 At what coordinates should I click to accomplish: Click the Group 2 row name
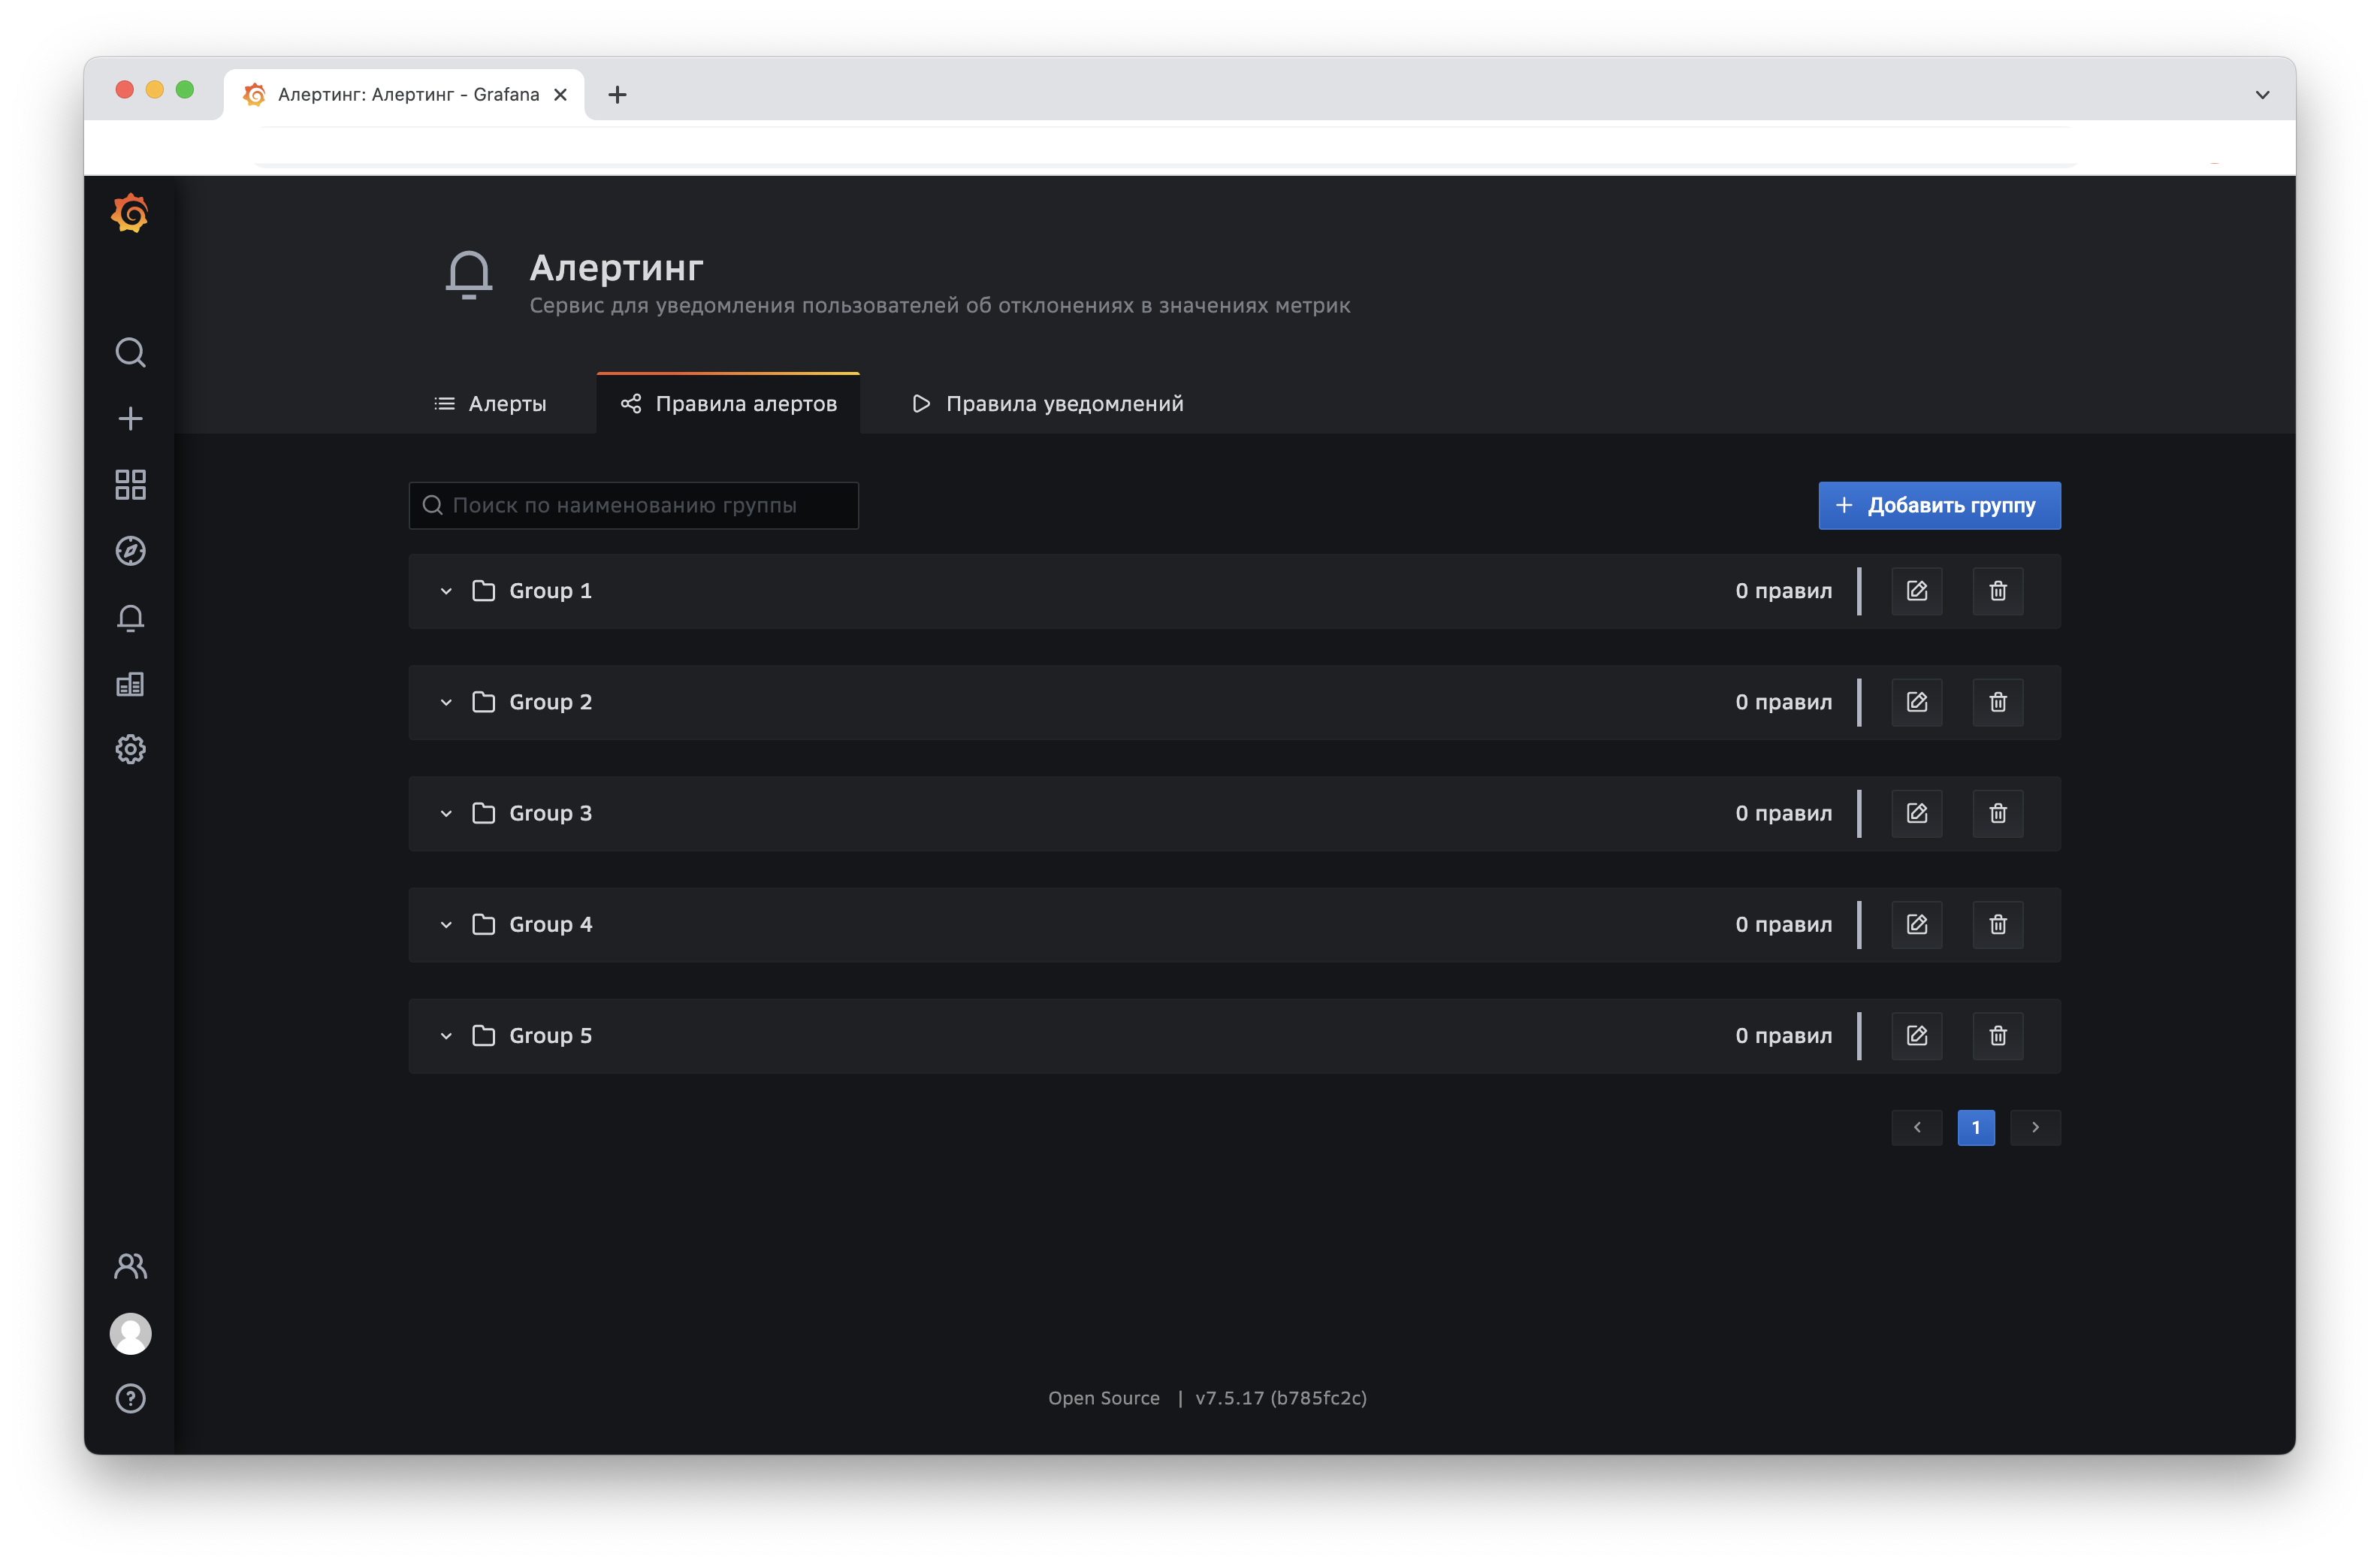pos(550,702)
